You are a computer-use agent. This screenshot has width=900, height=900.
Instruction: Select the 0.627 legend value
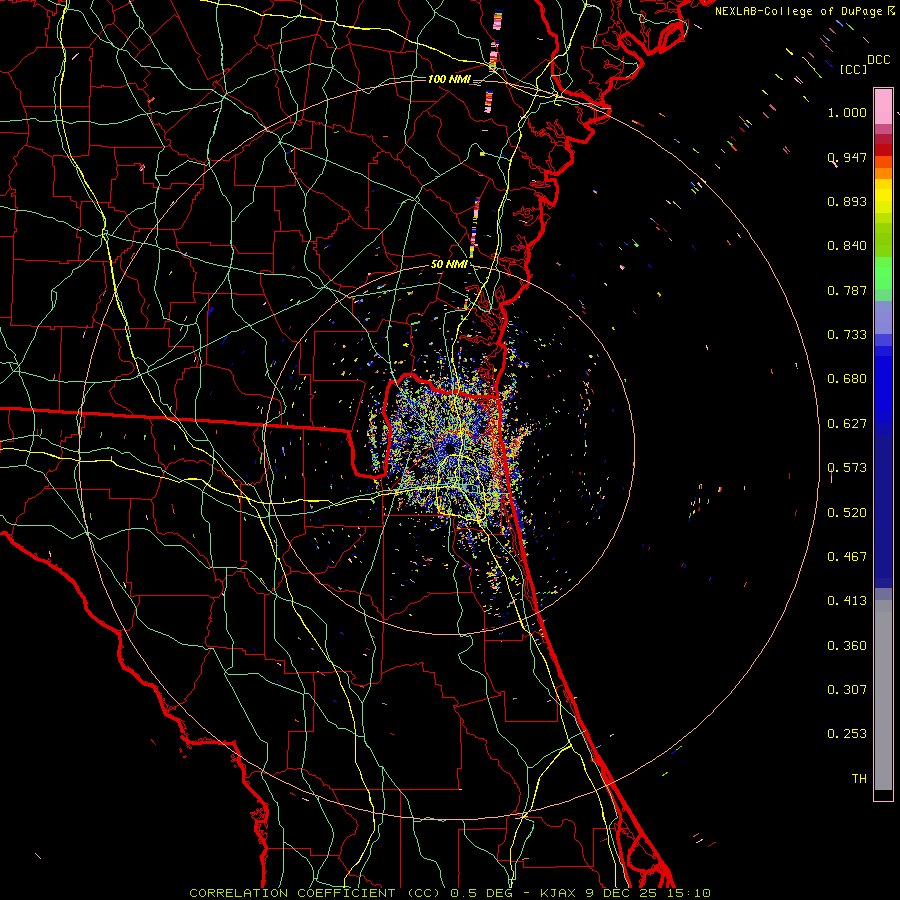tap(847, 424)
